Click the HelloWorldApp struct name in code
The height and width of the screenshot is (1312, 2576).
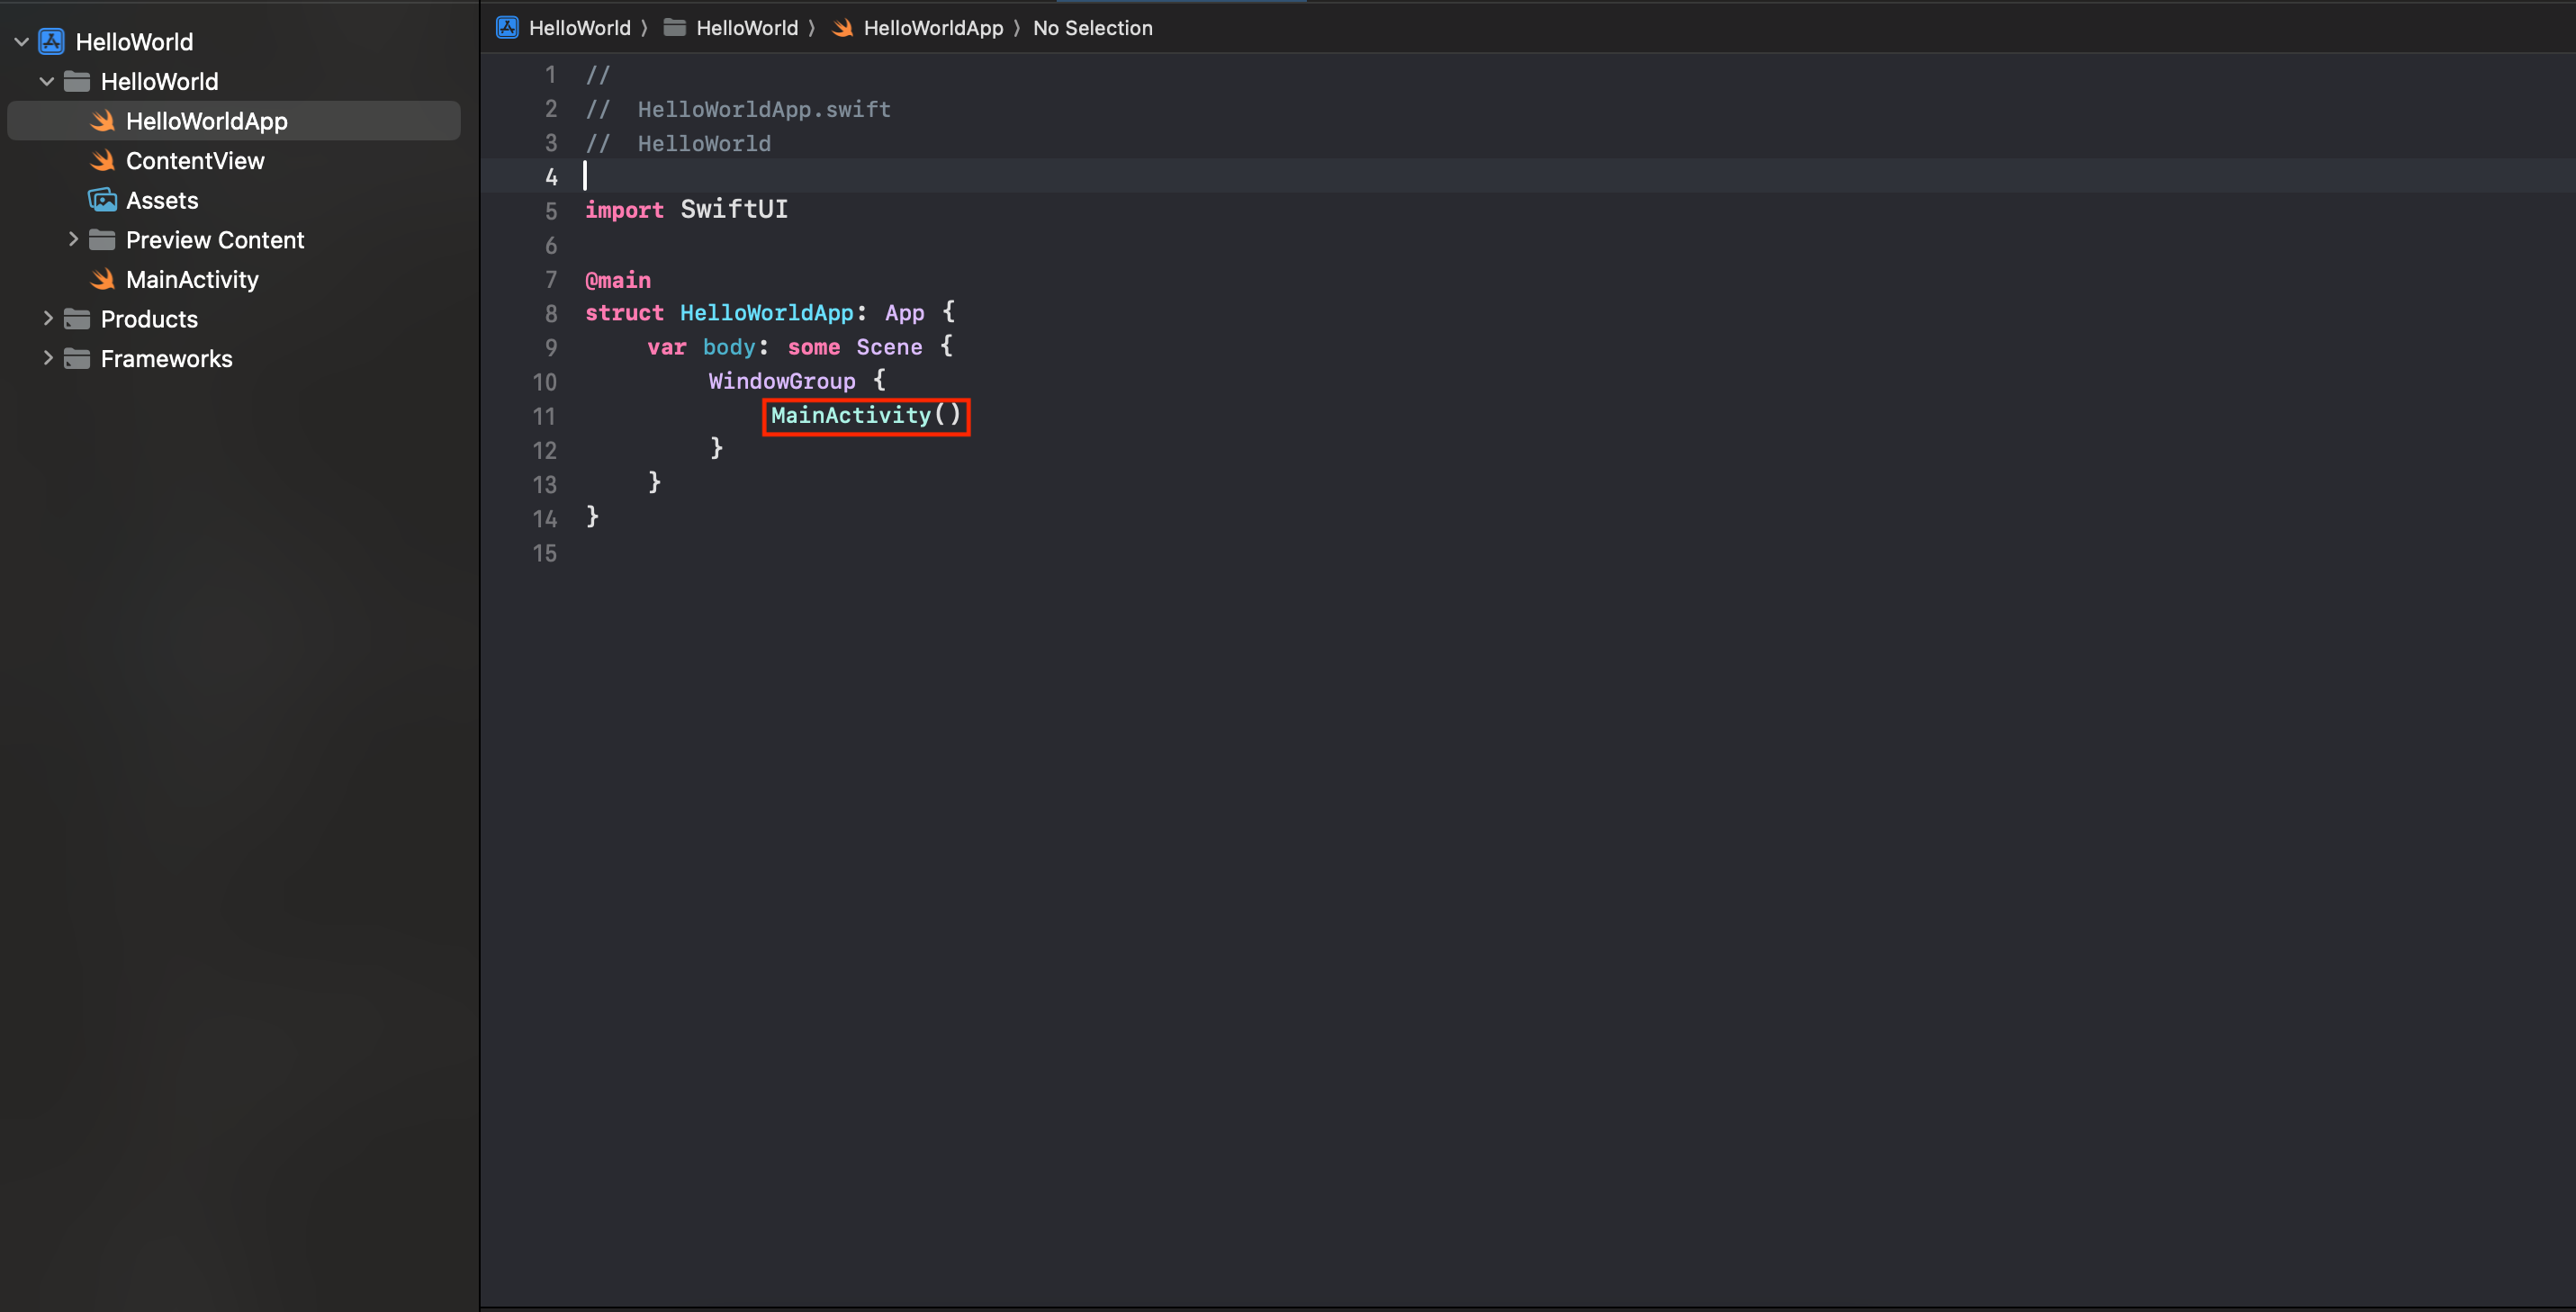point(766,313)
